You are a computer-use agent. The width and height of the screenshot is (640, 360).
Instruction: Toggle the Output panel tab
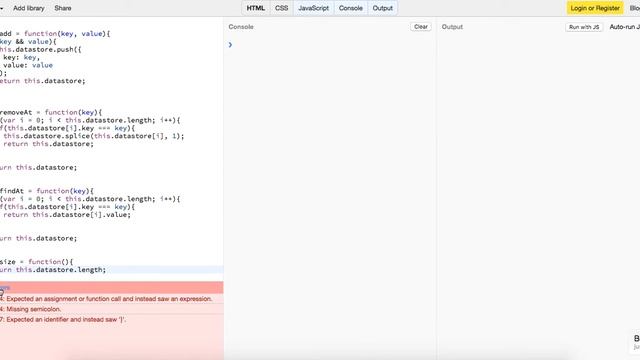coord(382,8)
